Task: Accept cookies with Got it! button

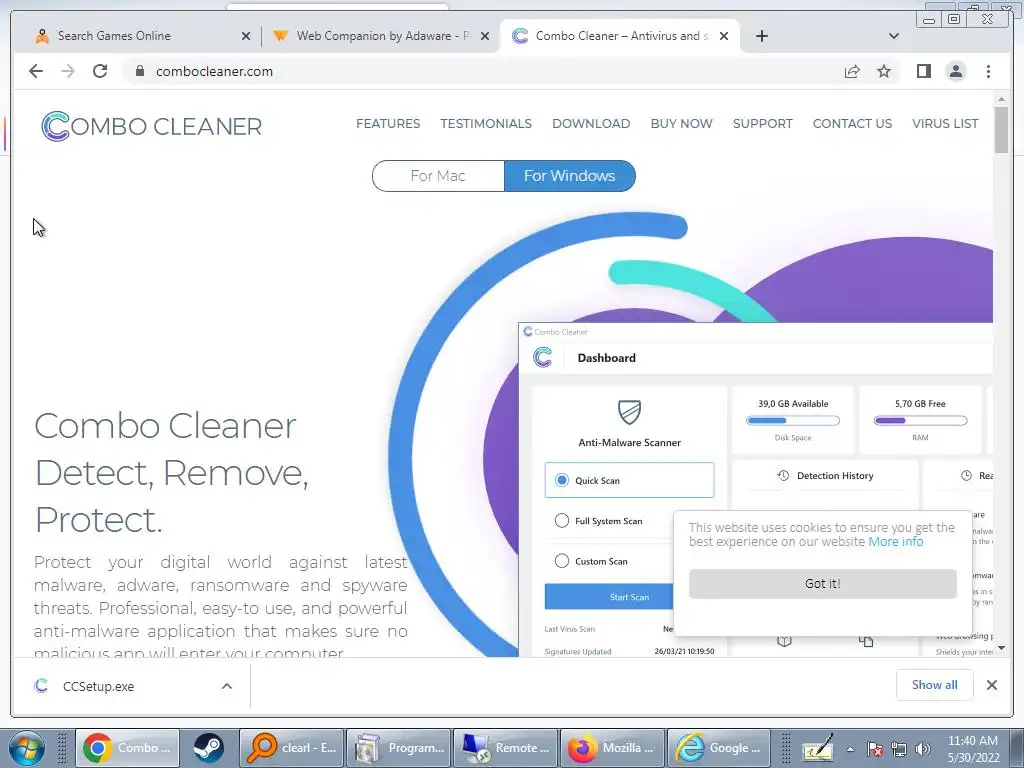Action: pyautogui.click(x=822, y=583)
